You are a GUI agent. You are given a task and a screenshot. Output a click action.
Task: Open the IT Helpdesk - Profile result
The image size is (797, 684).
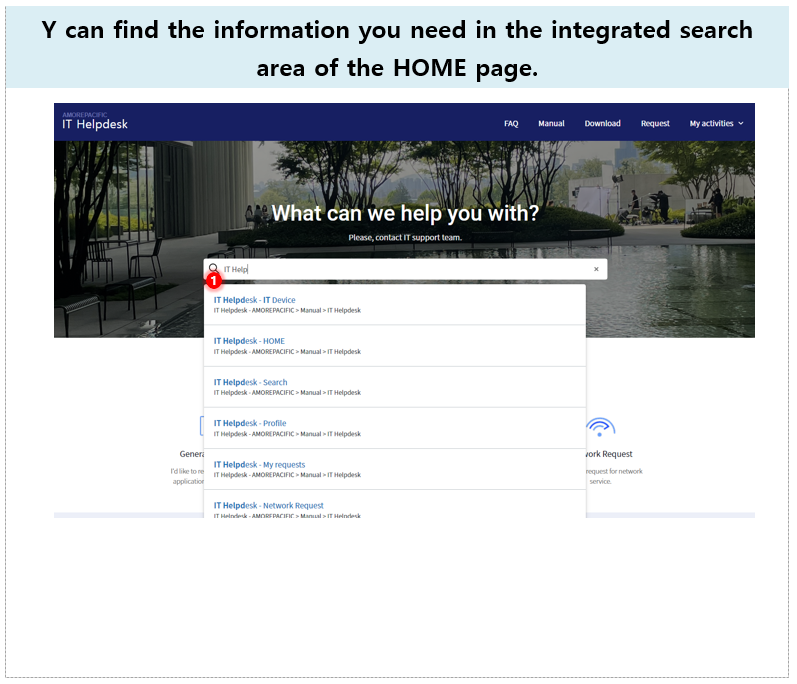(394, 428)
